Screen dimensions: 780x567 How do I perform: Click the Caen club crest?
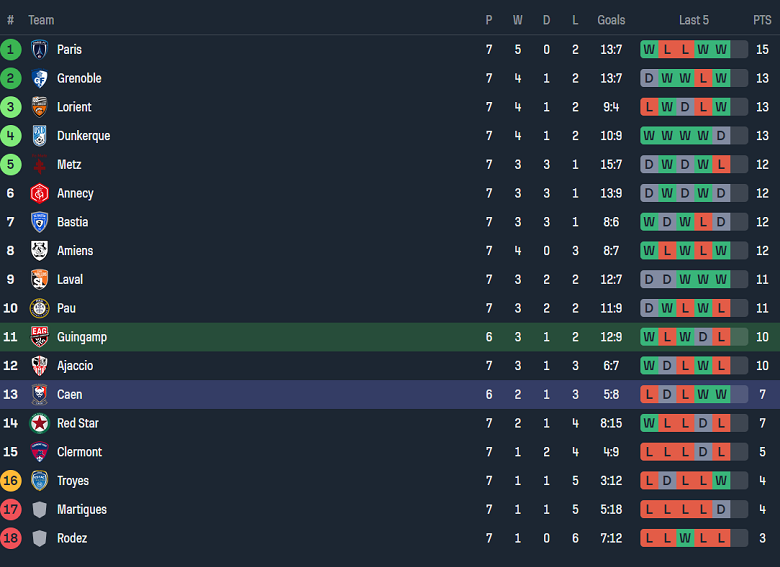pyautogui.click(x=40, y=395)
